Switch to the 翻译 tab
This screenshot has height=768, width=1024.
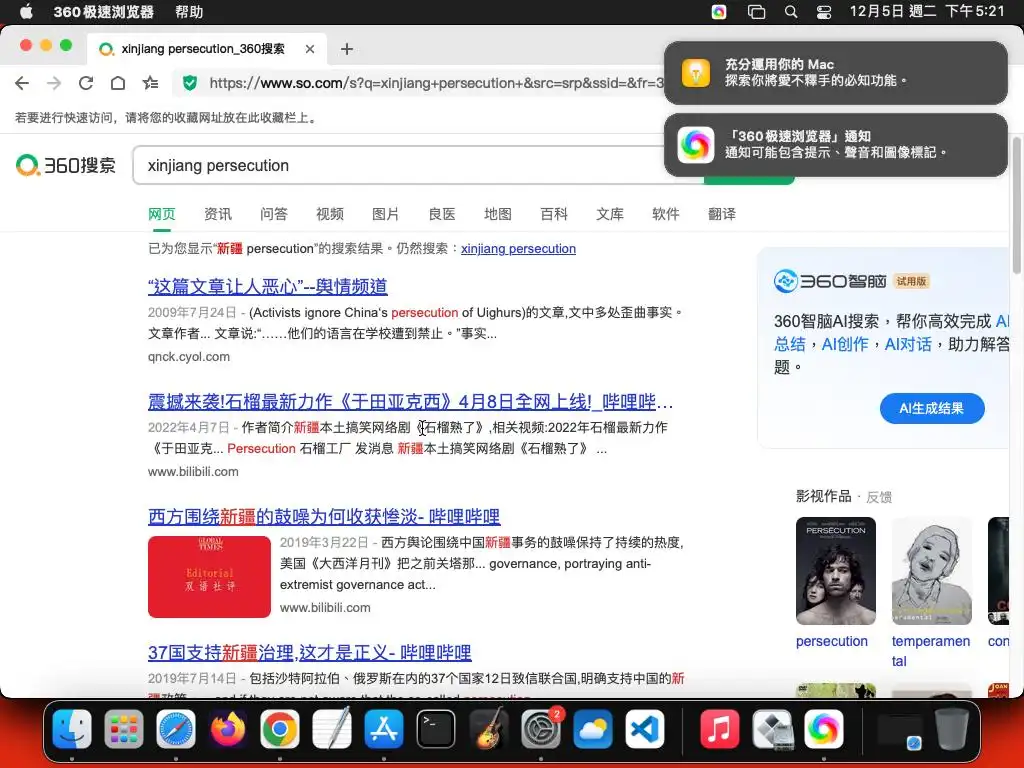pyautogui.click(x=722, y=214)
